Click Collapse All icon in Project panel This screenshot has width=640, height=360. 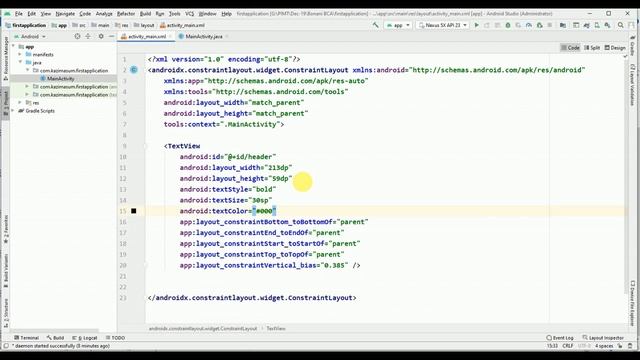point(88,36)
